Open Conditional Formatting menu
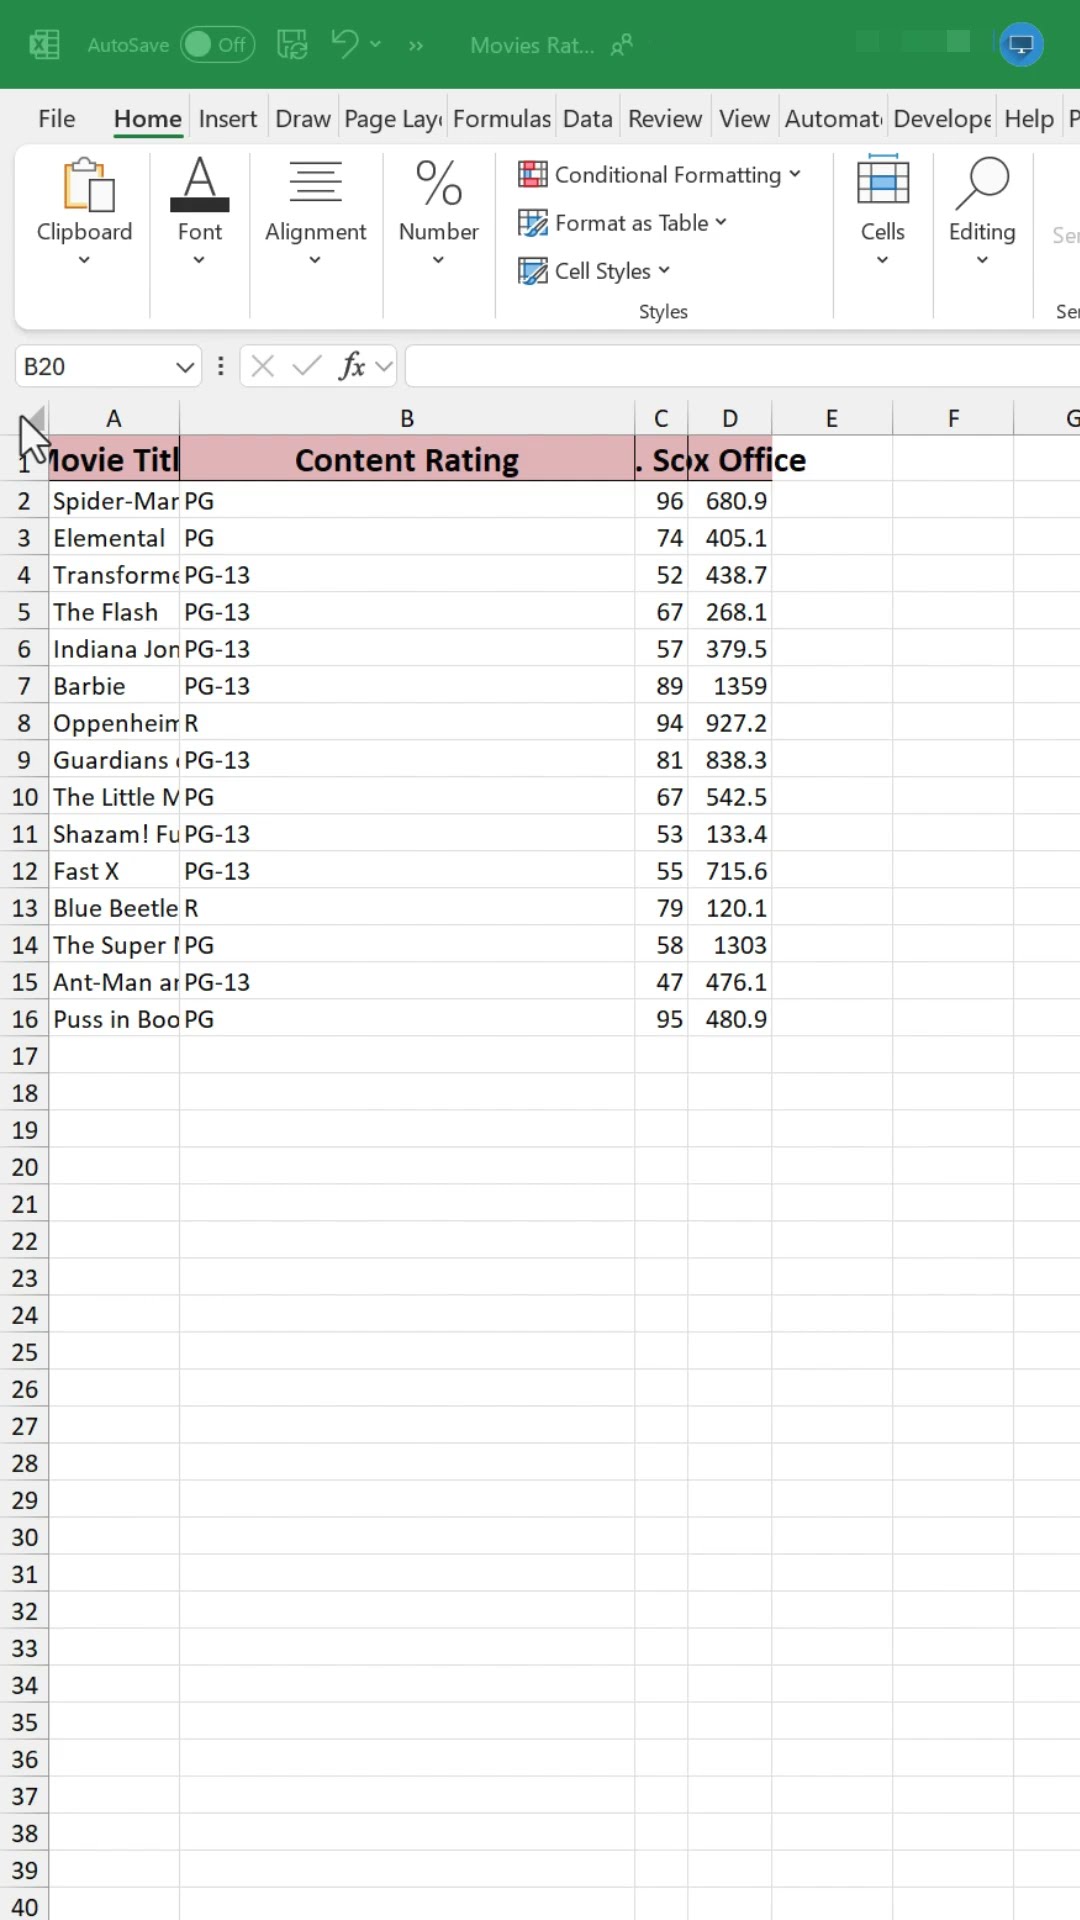Screen dimensions: 1080x1920 660,174
